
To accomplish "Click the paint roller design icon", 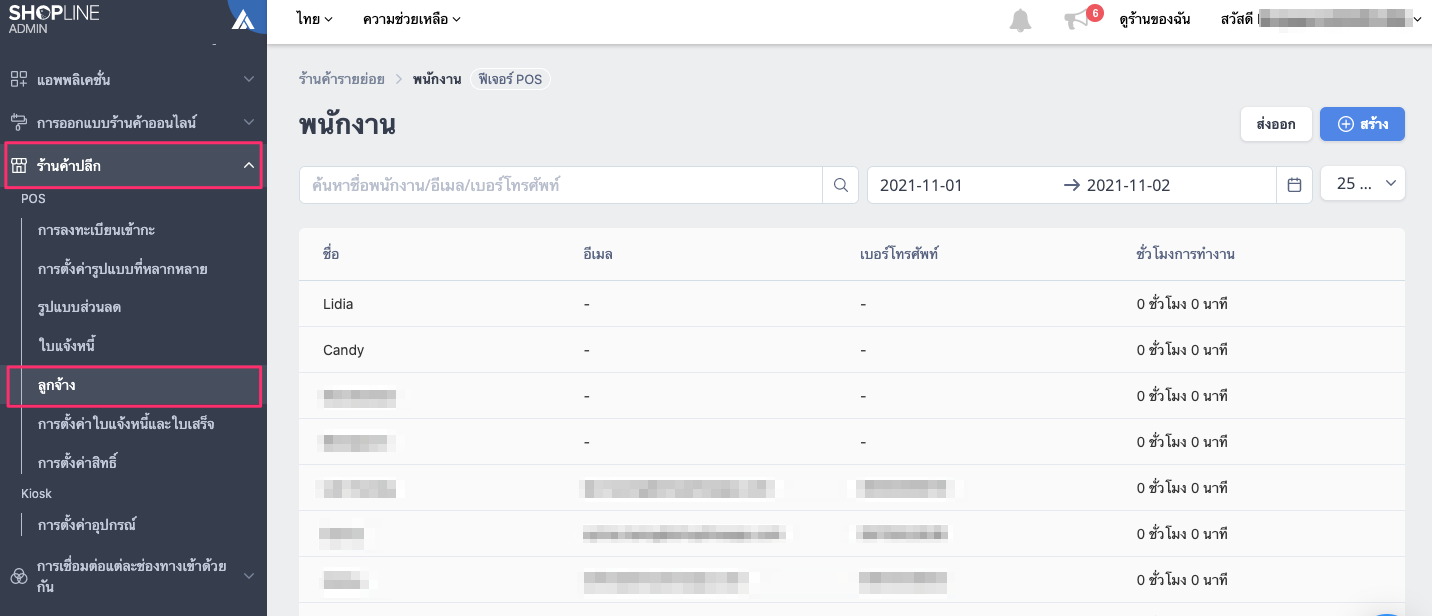I will pyautogui.click(x=18, y=123).
